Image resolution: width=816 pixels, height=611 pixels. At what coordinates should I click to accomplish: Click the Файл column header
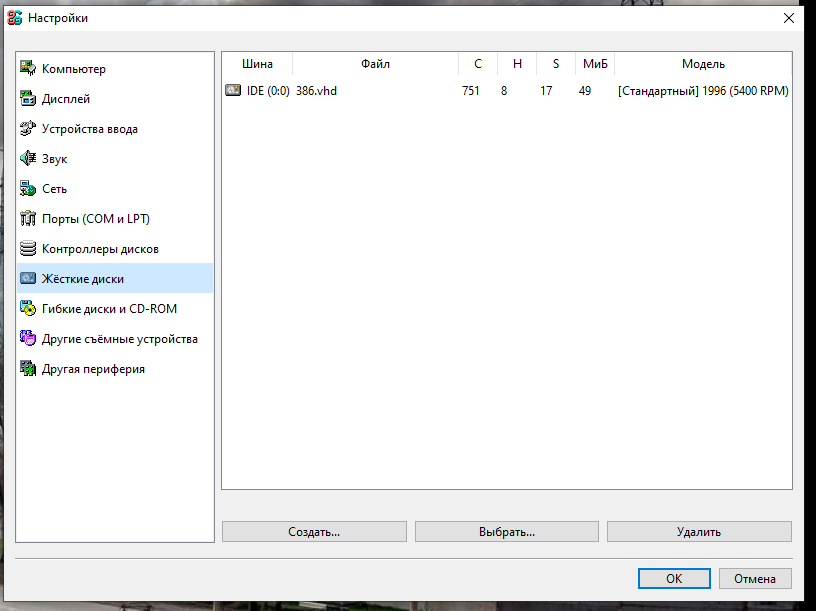point(375,64)
